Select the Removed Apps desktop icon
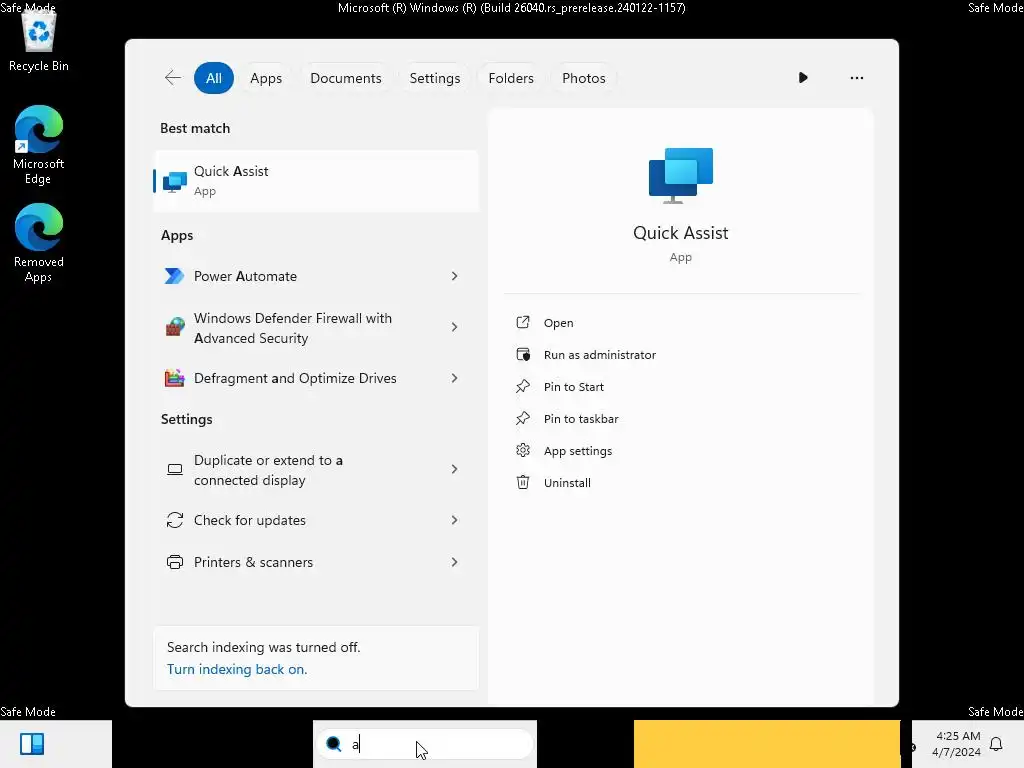1024x768 pixels. [39, 243]
